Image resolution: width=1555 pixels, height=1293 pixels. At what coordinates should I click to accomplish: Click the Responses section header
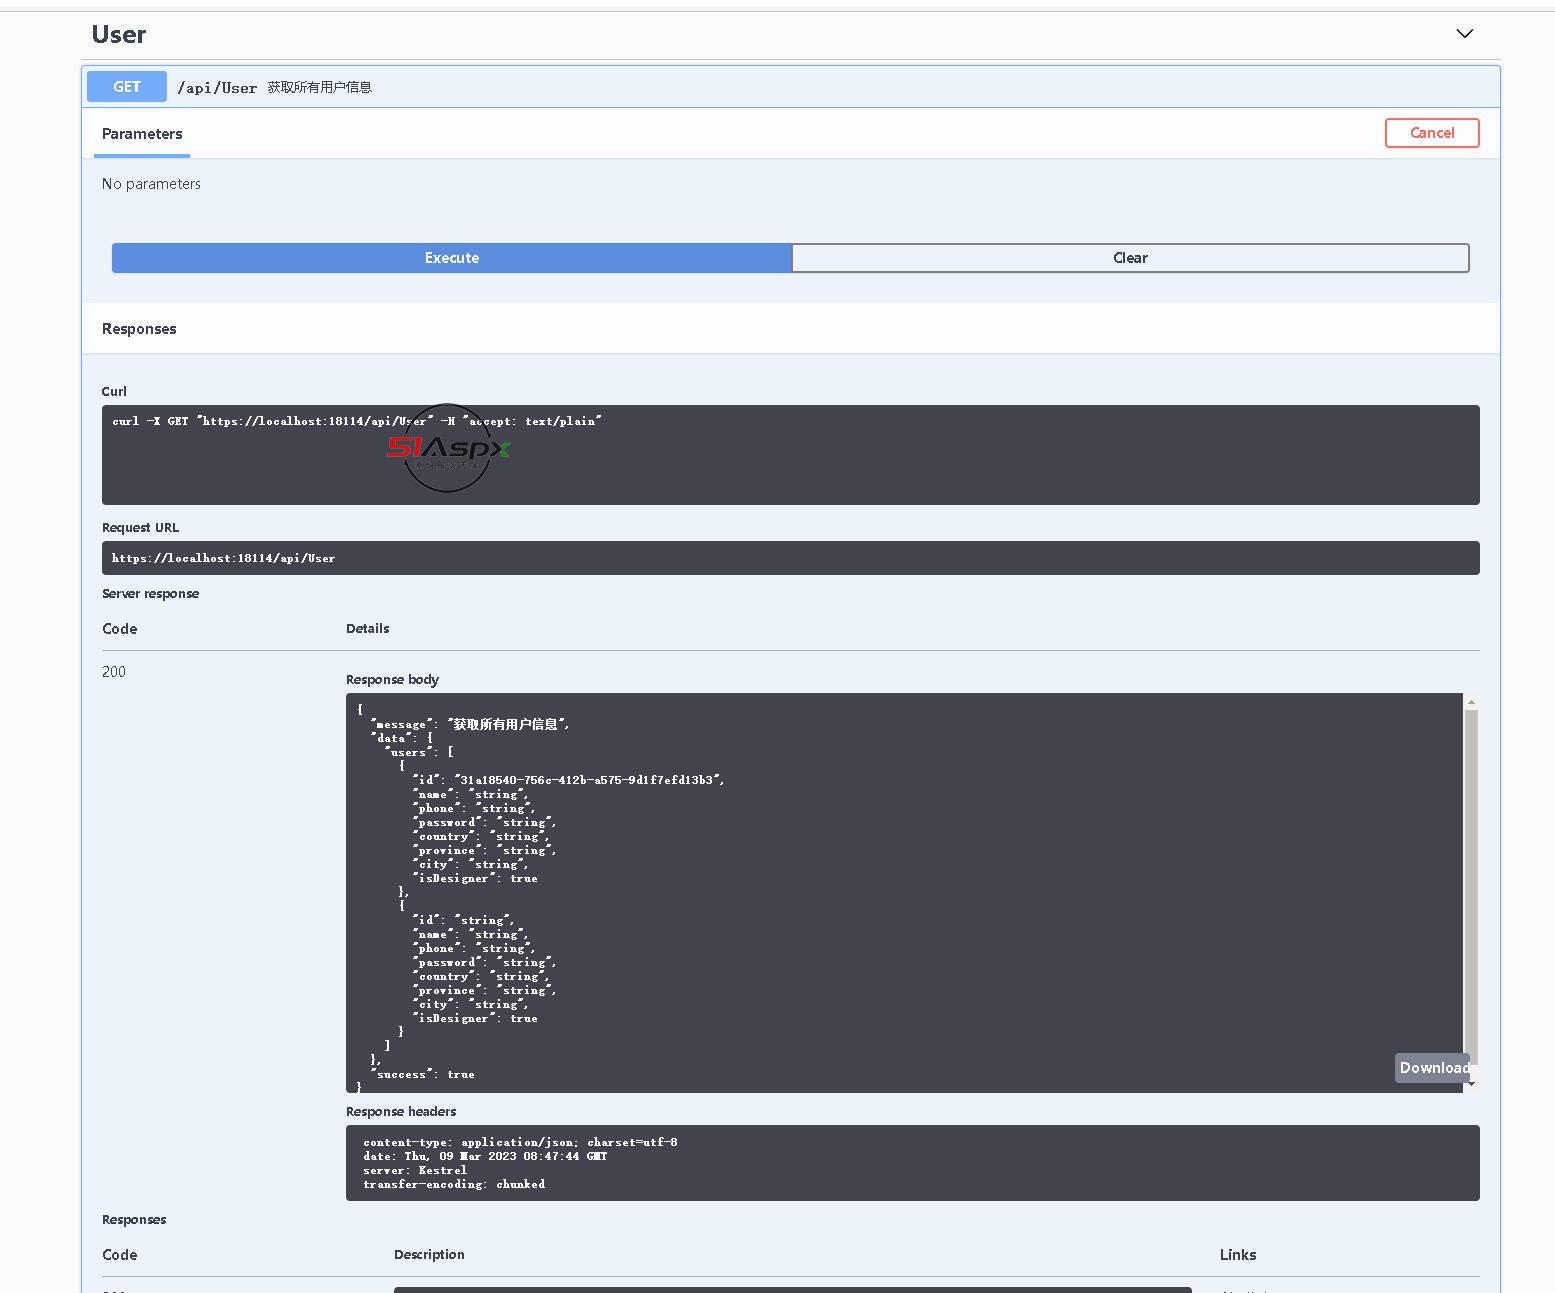[139, 329]
